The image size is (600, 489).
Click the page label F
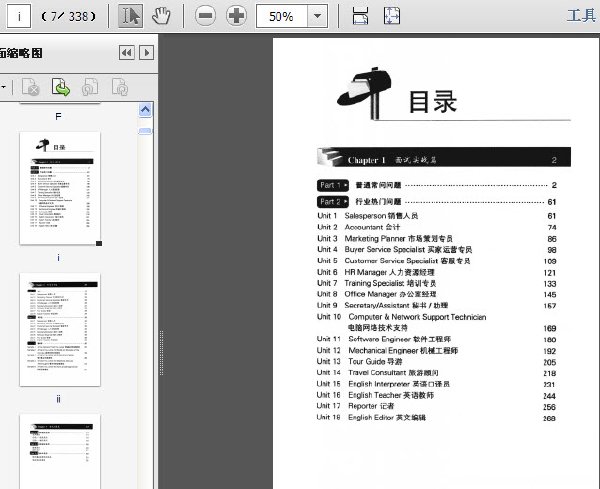tap(58, 117)
